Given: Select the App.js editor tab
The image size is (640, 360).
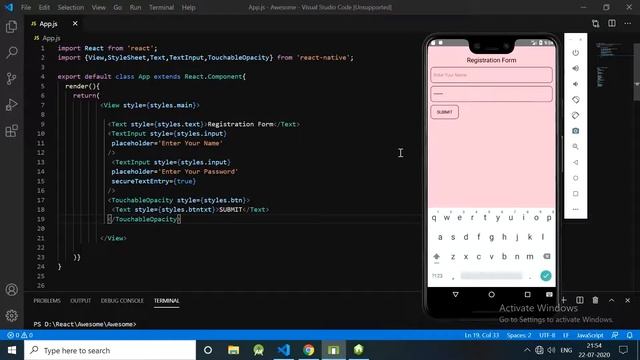Looking at the screenshot, I should click(x=49, y=24).
